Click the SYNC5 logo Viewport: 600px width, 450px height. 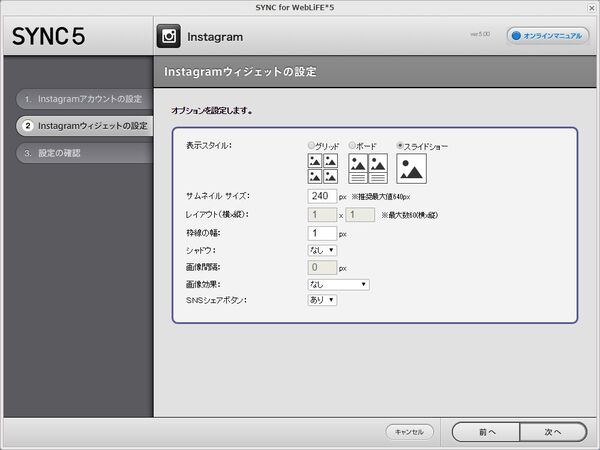[49, 36]
